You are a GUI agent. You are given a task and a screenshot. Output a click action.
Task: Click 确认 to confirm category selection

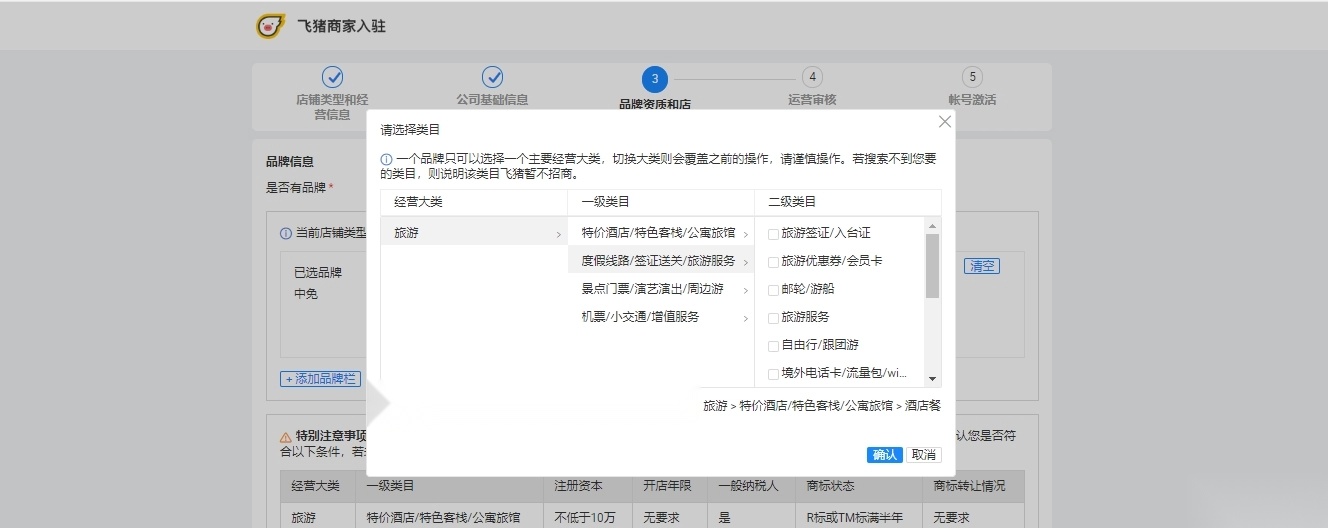(885, 455)
